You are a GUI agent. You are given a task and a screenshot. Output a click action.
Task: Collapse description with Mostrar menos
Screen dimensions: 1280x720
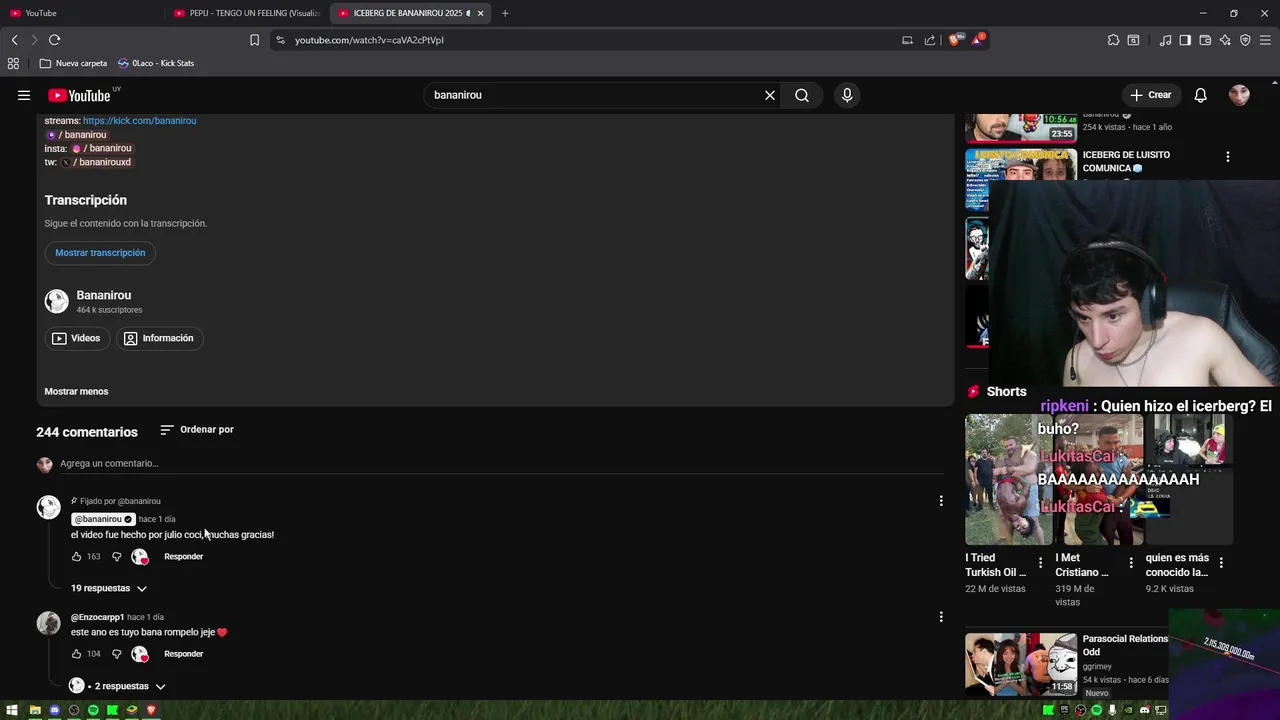tap(76, 392)
